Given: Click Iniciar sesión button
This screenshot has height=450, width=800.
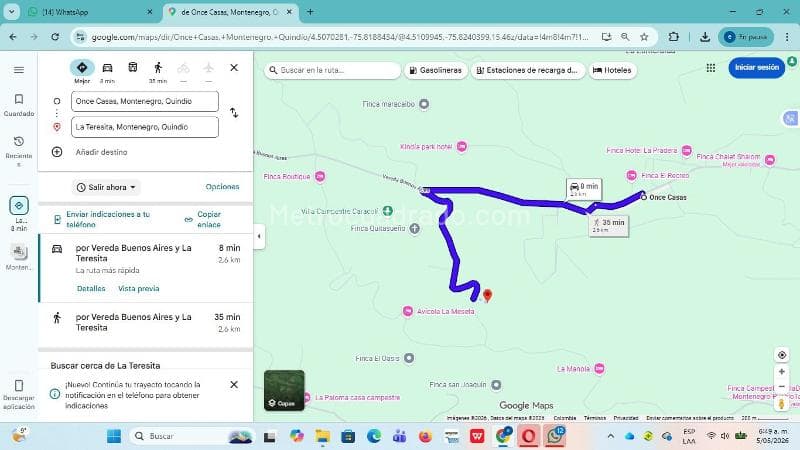Looking at the screenshot, I should pos(757,67).
